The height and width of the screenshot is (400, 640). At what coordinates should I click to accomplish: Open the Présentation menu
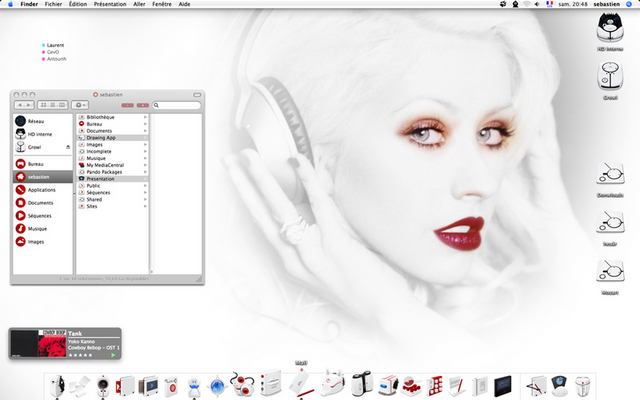(110, 4)
